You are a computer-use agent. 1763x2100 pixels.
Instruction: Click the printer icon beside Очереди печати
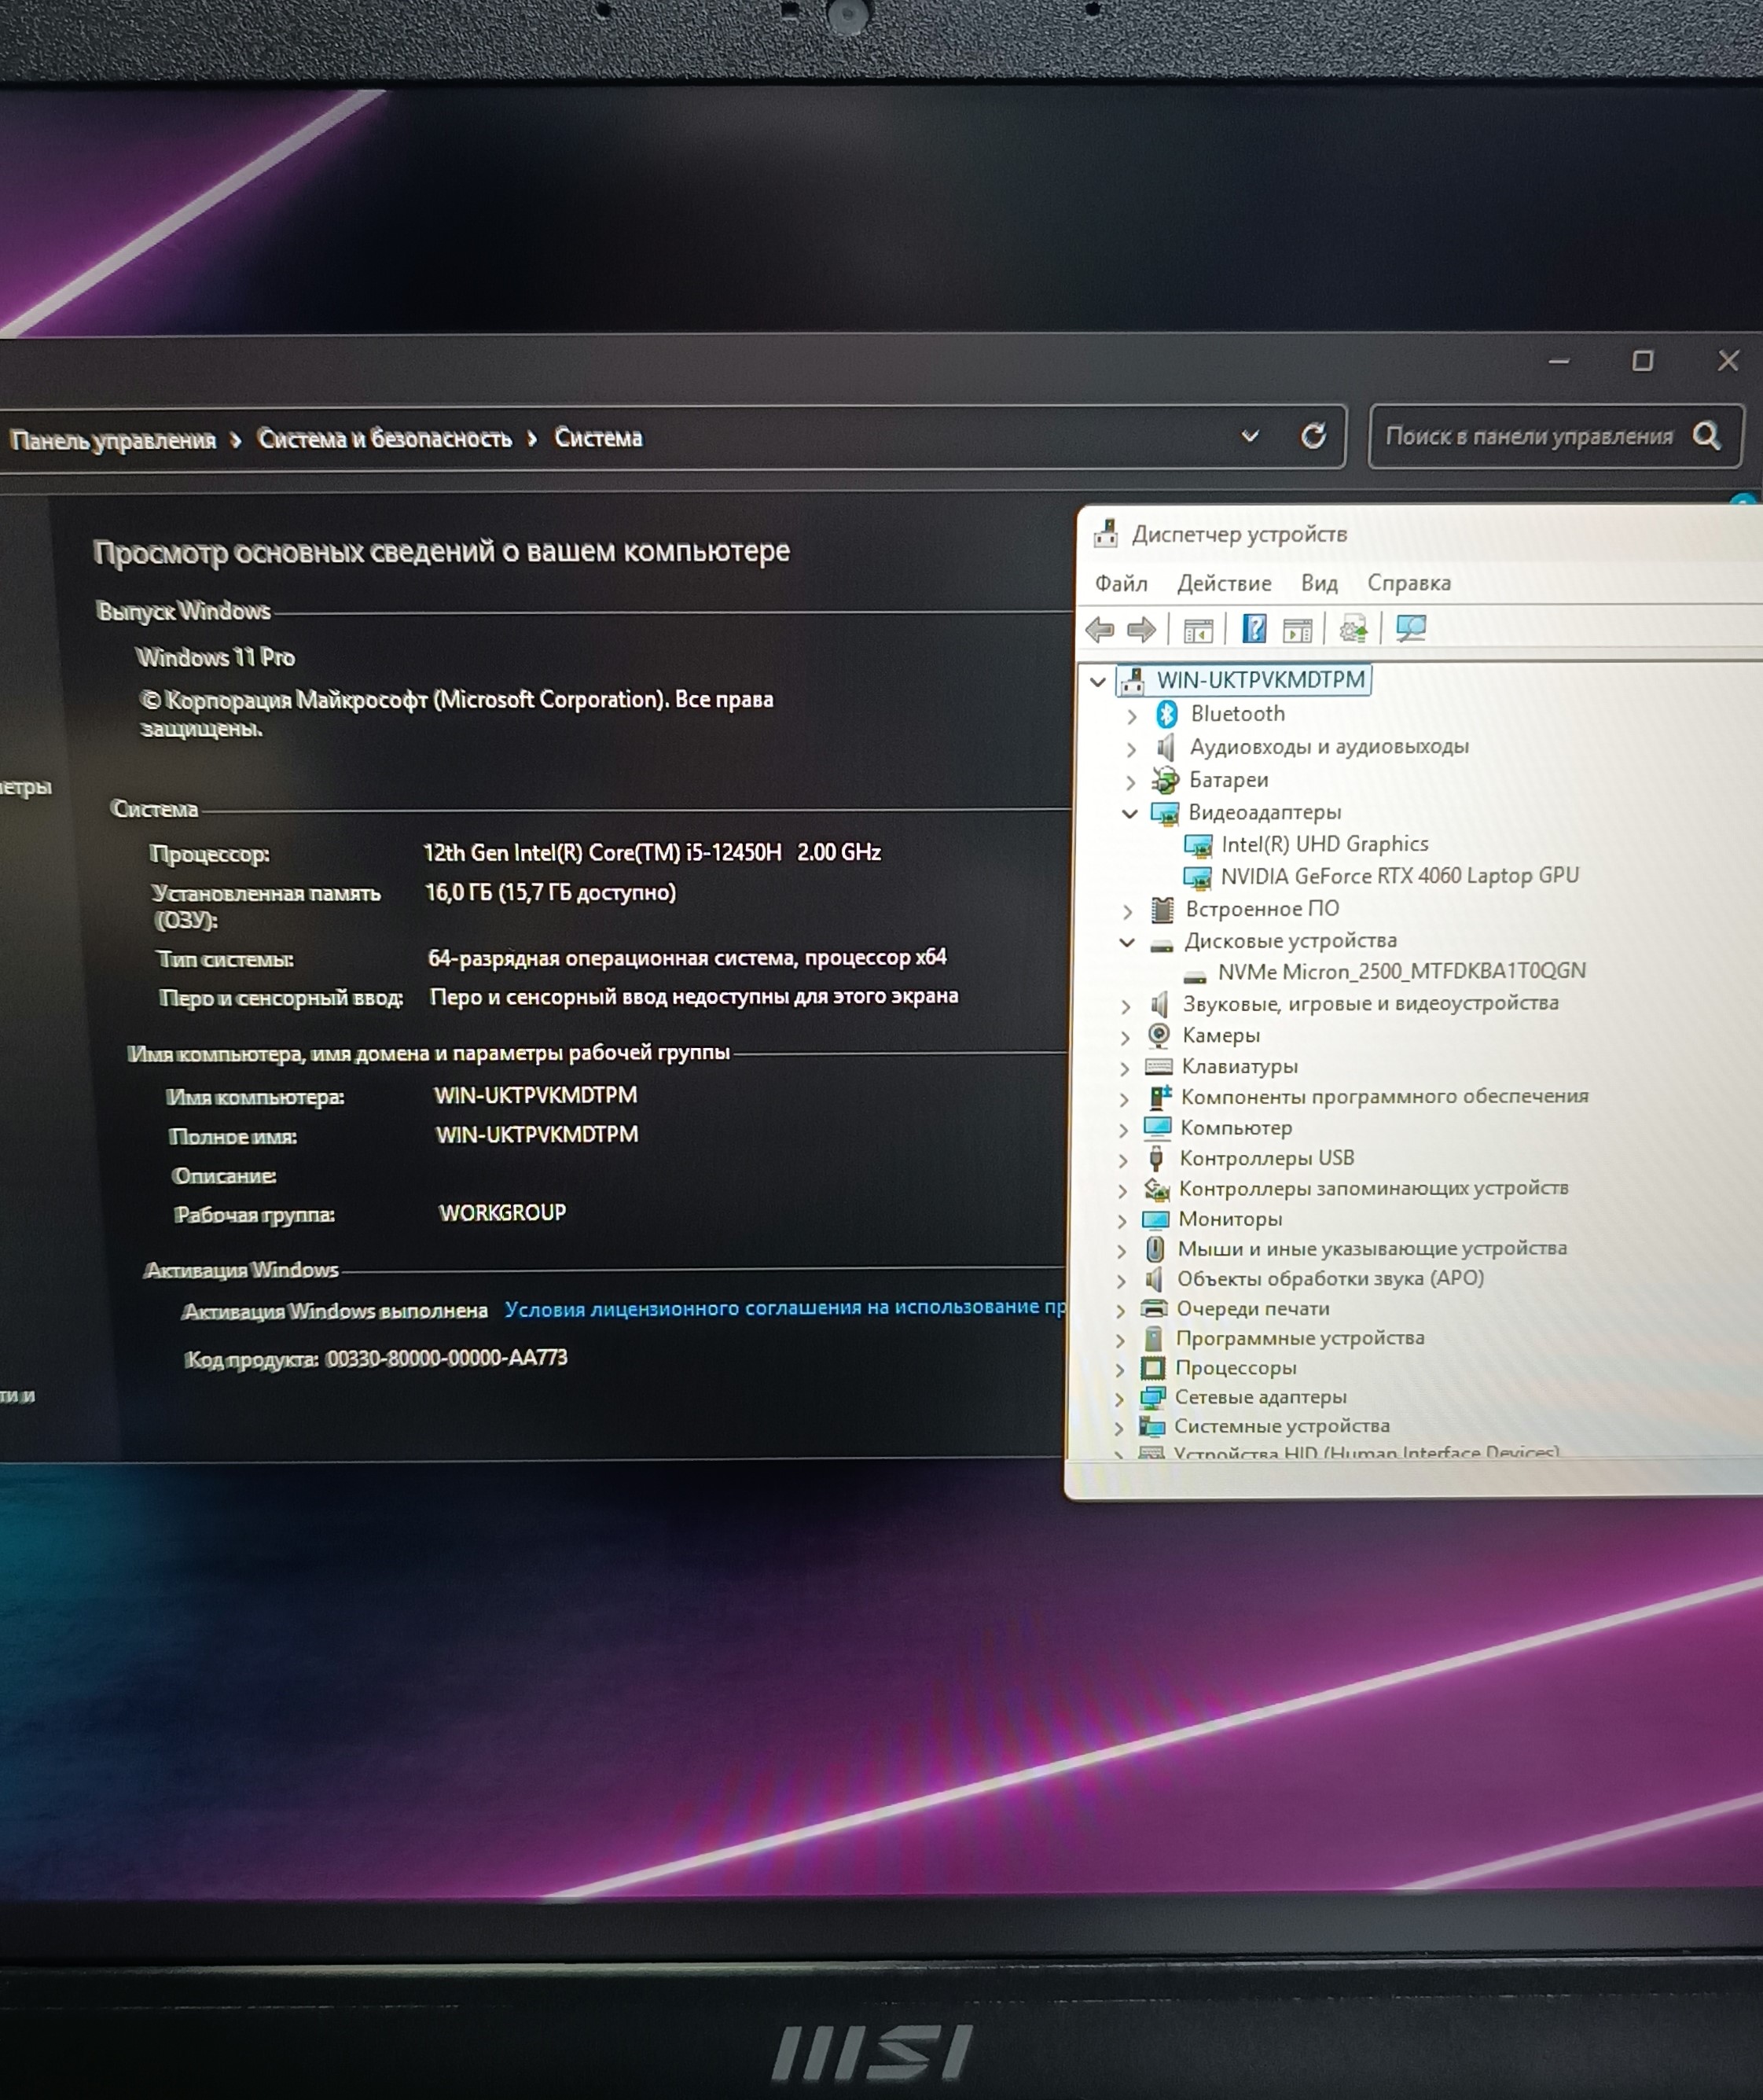tap(1154, 1308)
